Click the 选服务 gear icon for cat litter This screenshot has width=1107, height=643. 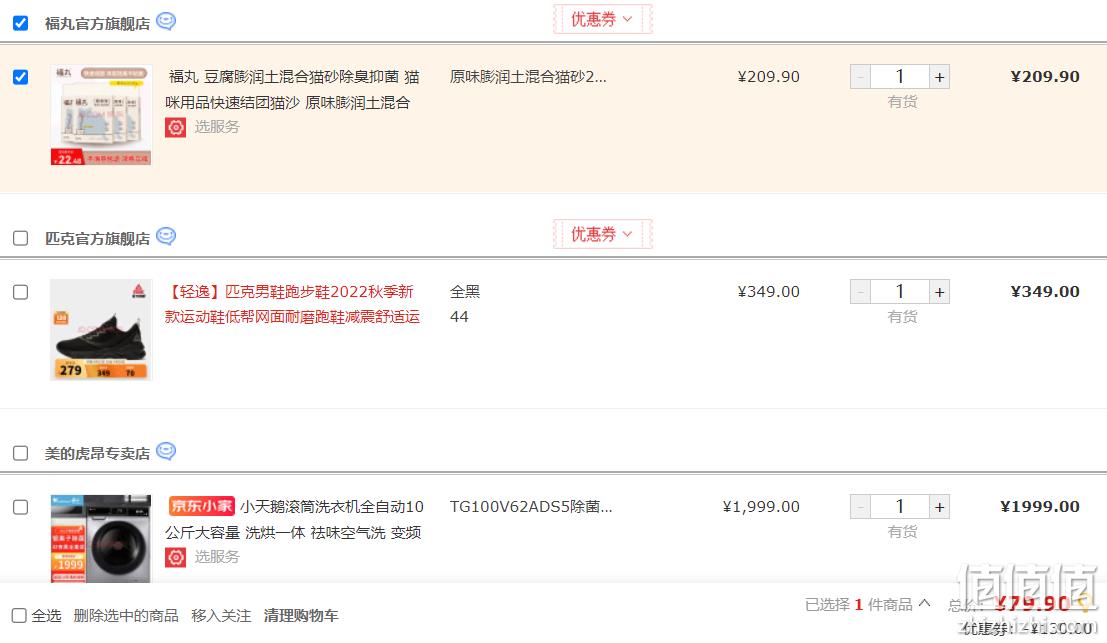(176, 127)
